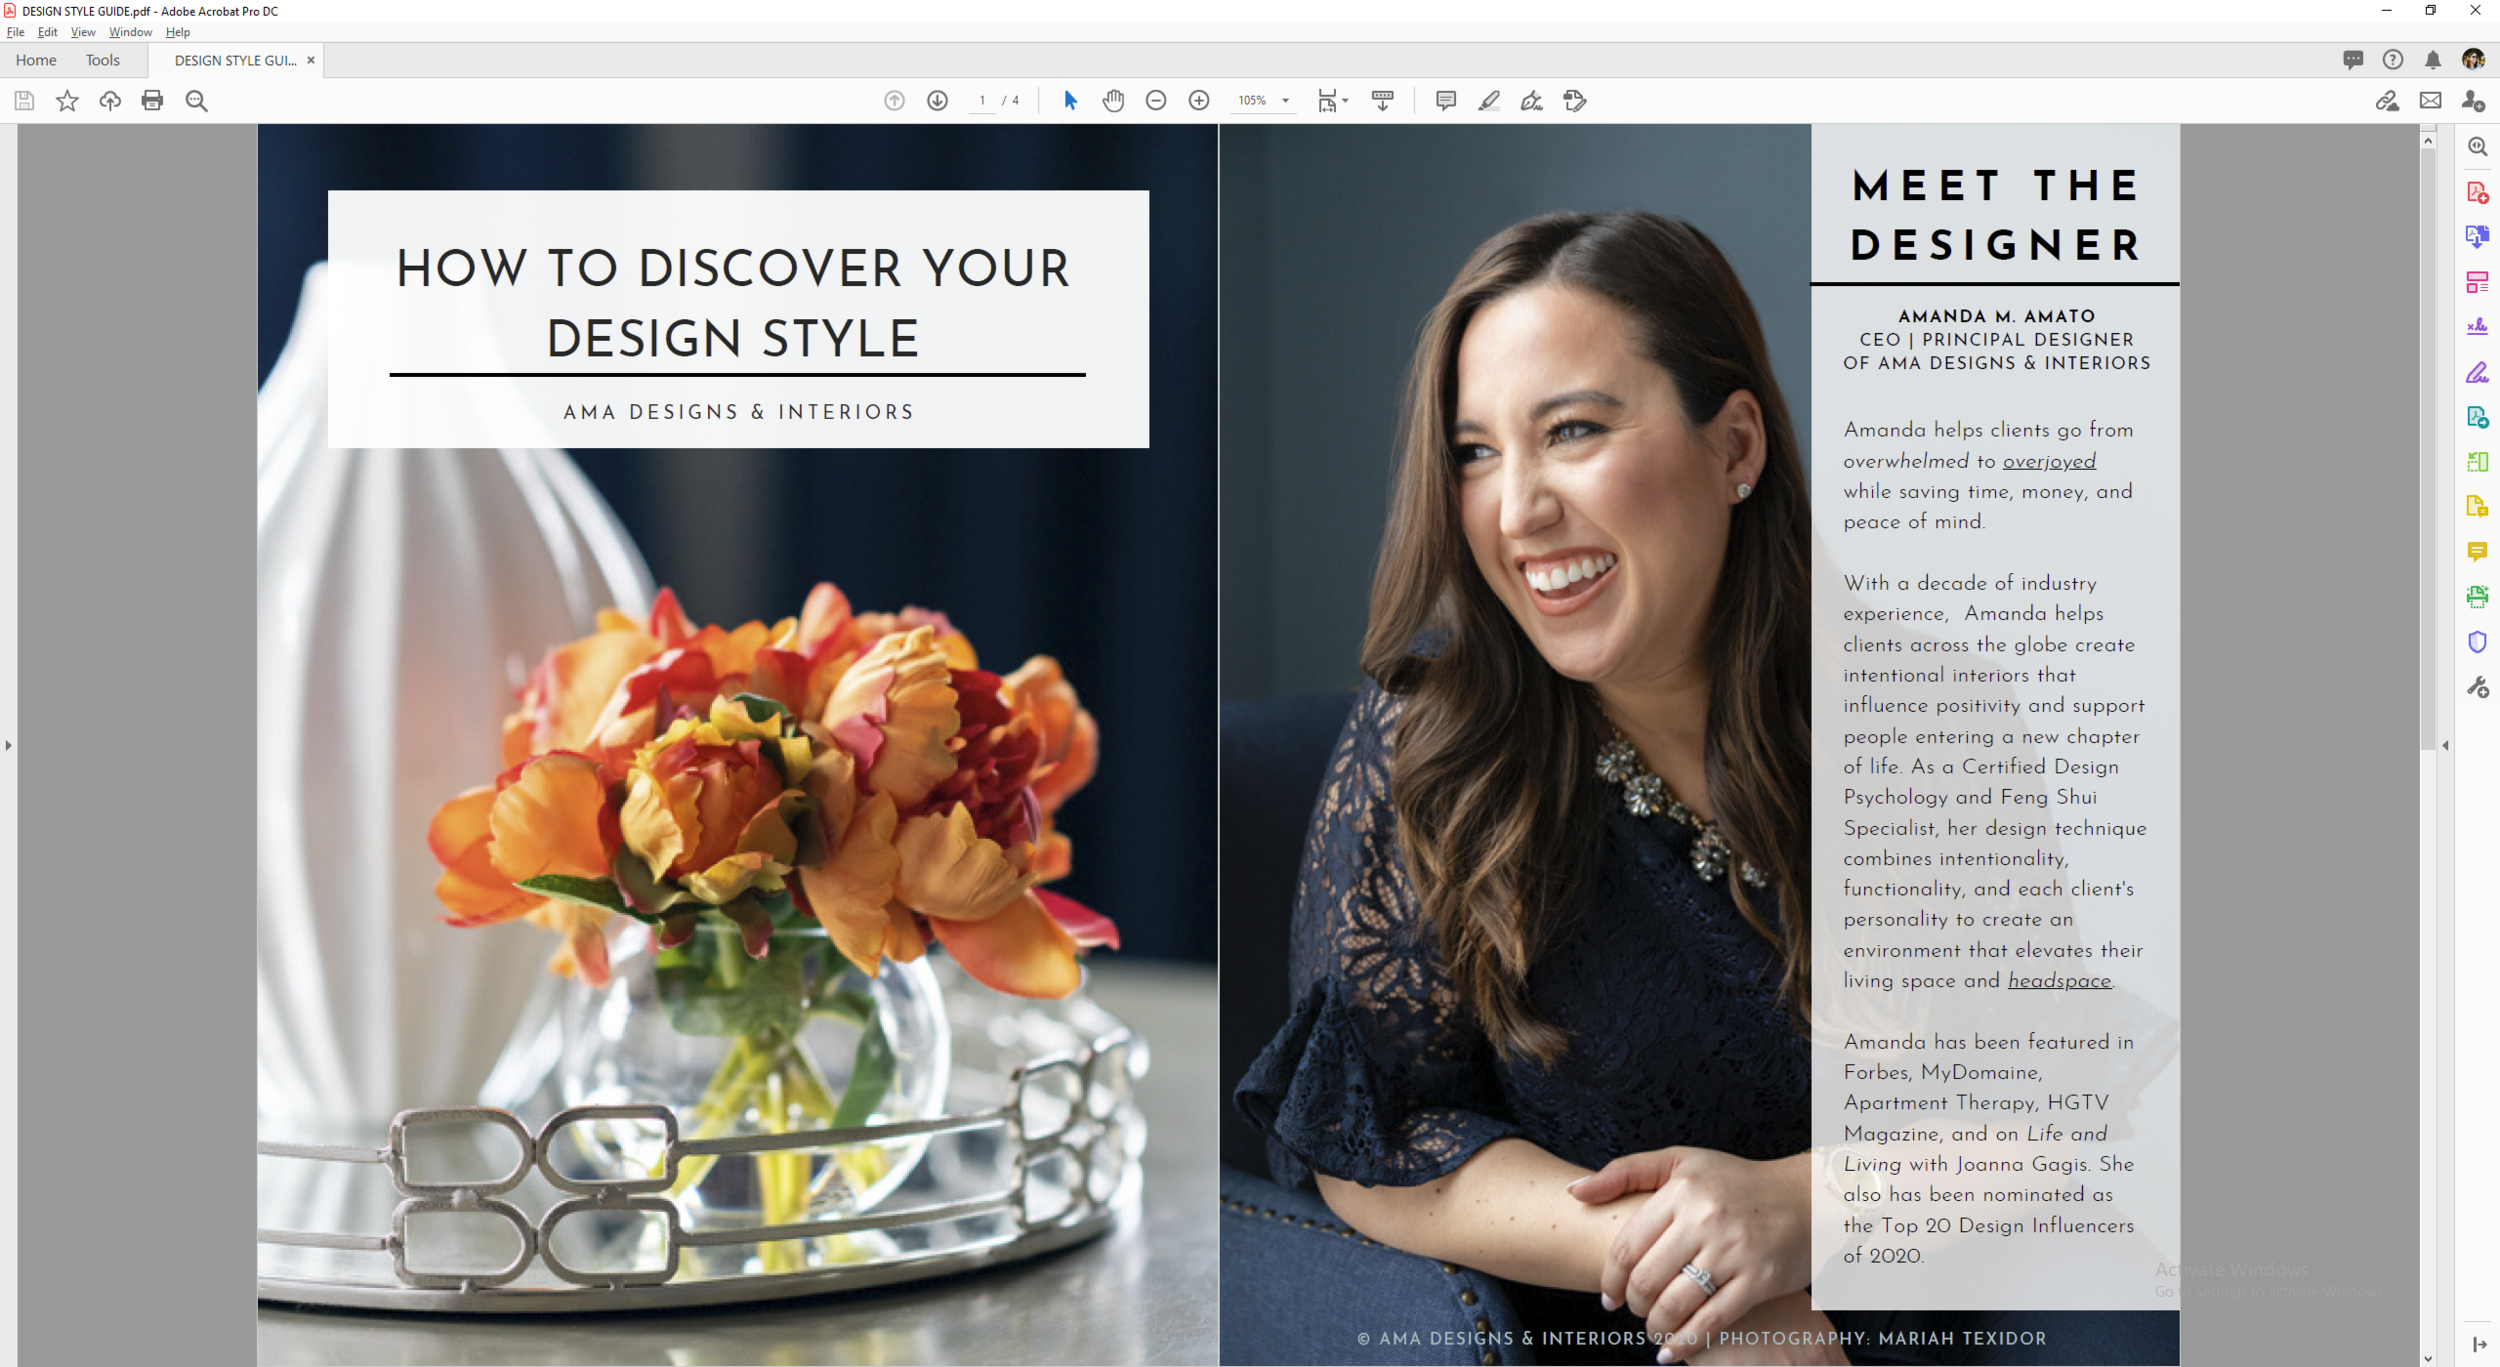Viewport: 2500px width, 1367px height.
Task: Print the document with printer icon
Action: [x=152, y=100]
